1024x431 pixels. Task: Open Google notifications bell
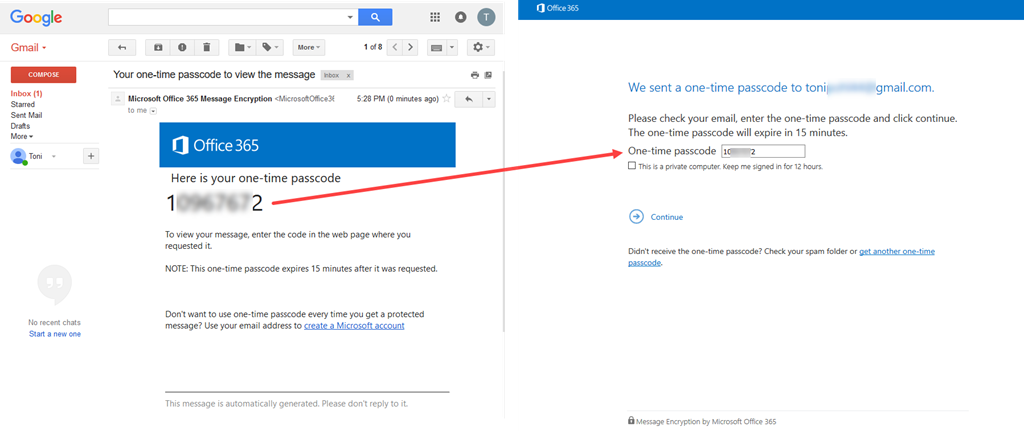pyautogui.click(x=460, y=17)
